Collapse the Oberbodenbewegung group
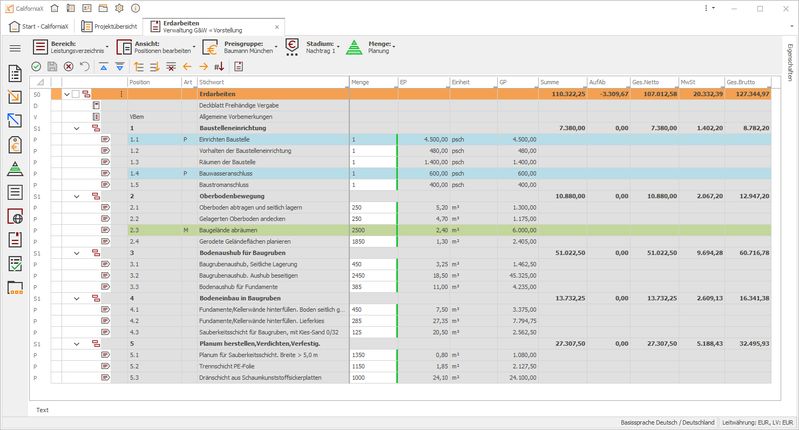The image size is (799, 430). 77,196
